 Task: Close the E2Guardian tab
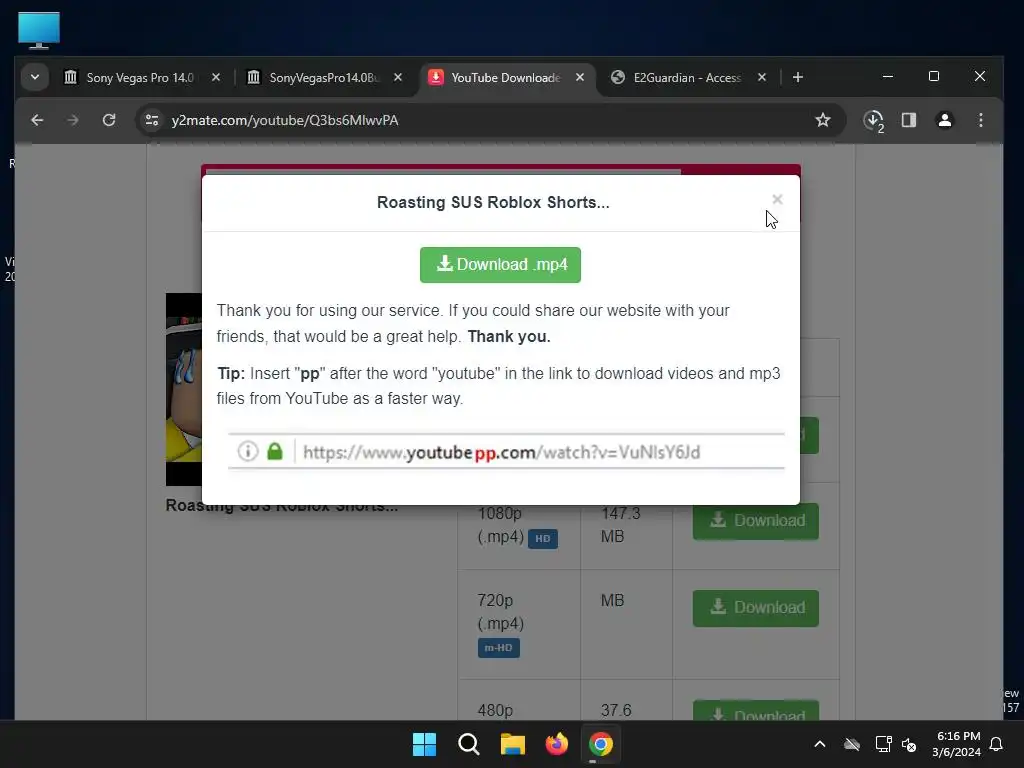[761, 77]
